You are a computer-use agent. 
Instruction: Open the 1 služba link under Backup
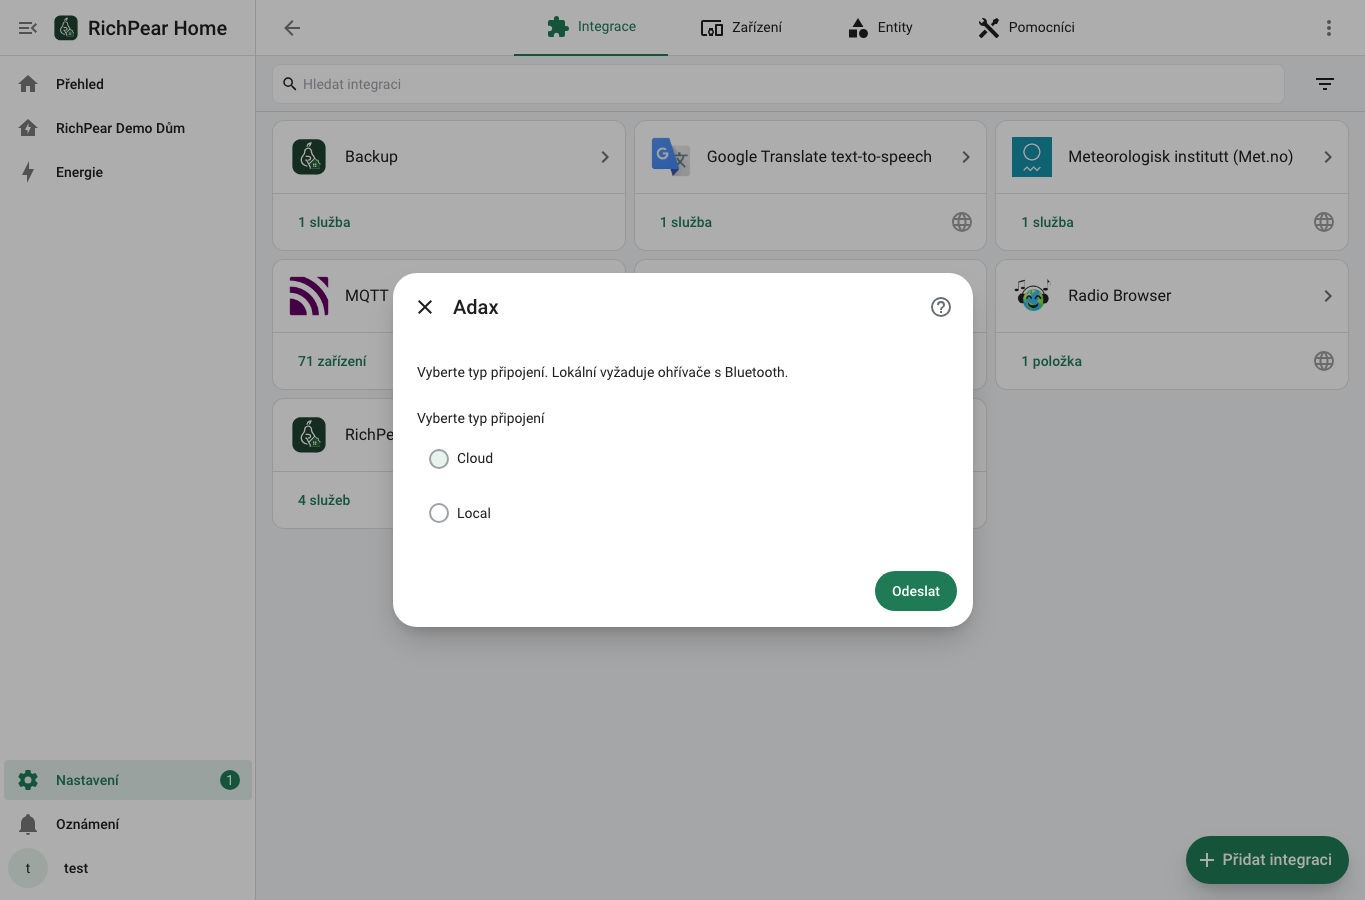pos(324,222)
